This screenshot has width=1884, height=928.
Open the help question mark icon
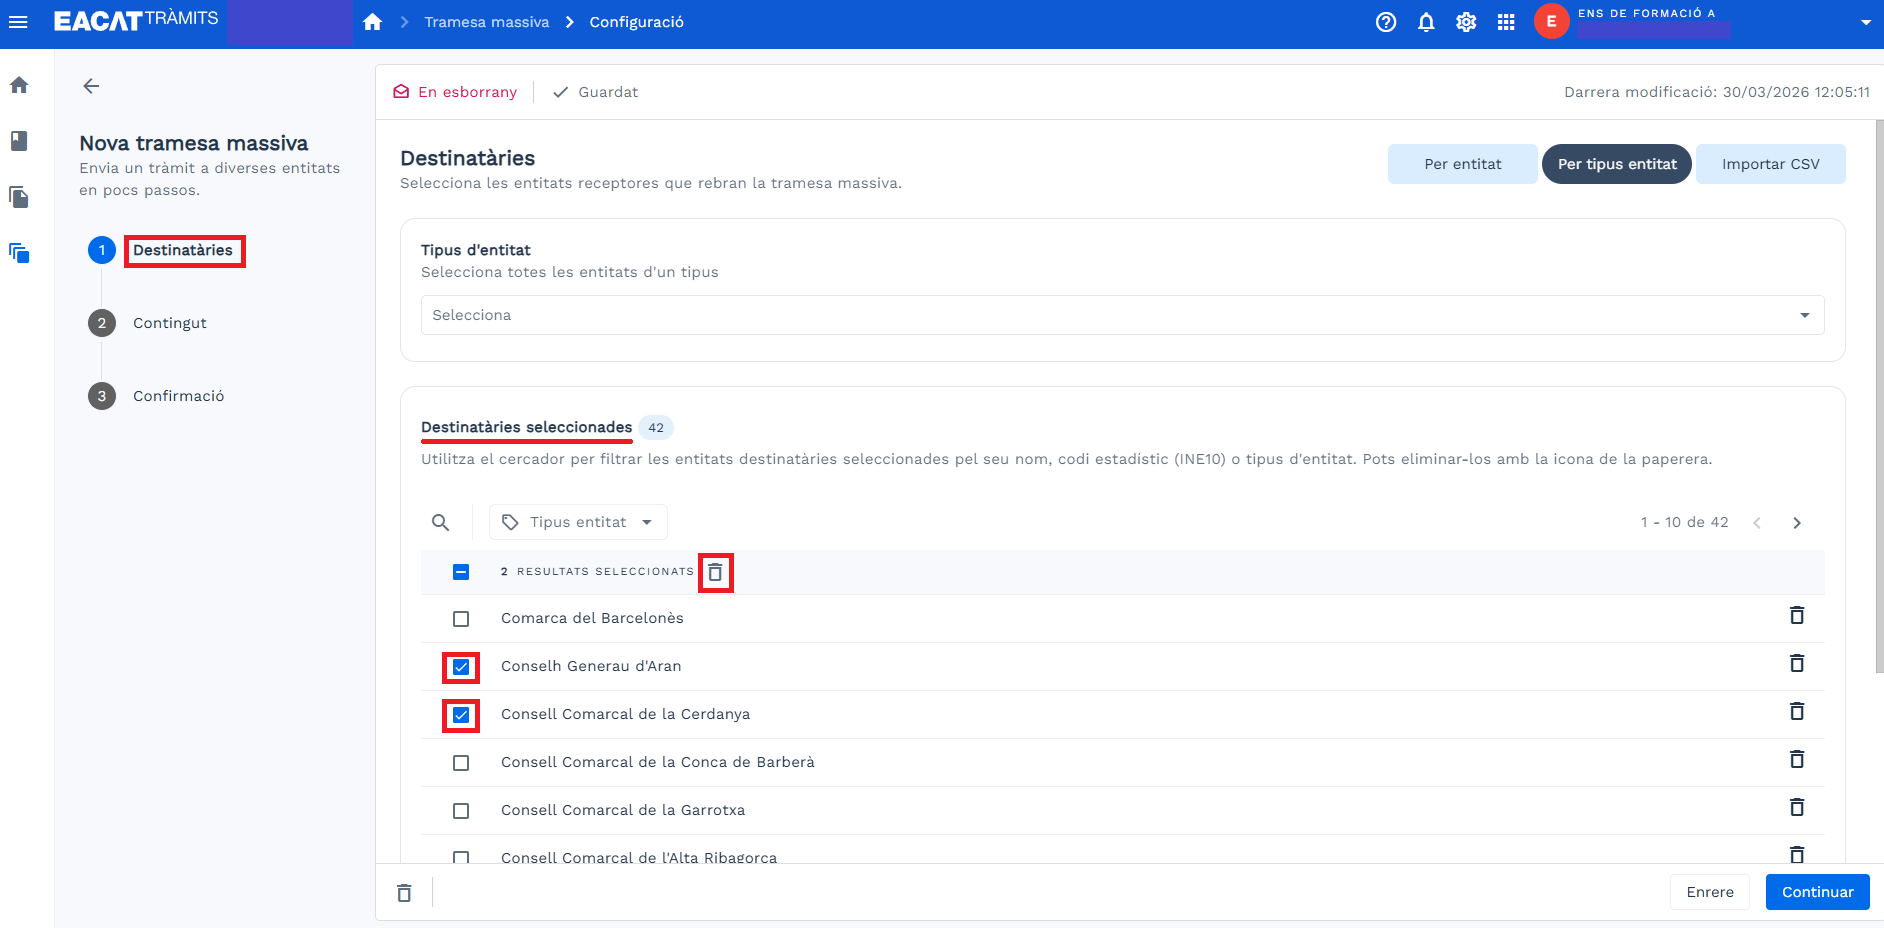pos(1385,22)
